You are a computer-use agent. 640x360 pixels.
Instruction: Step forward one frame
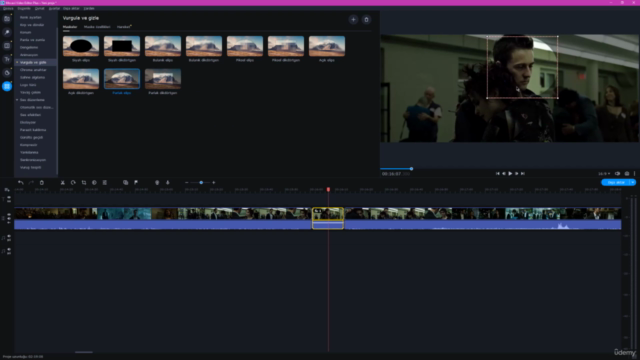coord(516,173)
